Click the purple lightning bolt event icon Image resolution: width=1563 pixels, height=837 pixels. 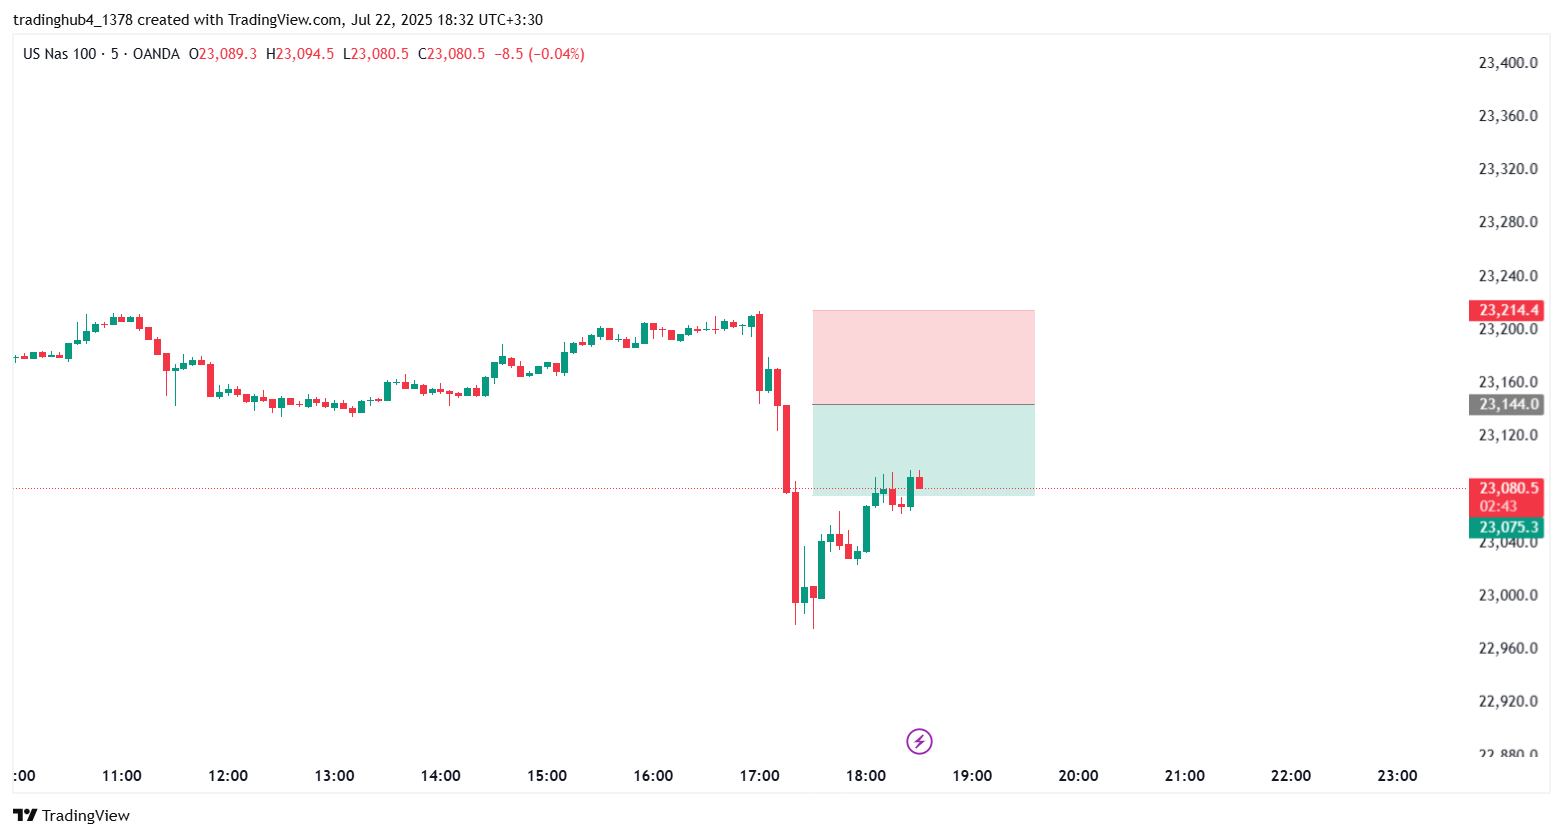coord(919,741)
